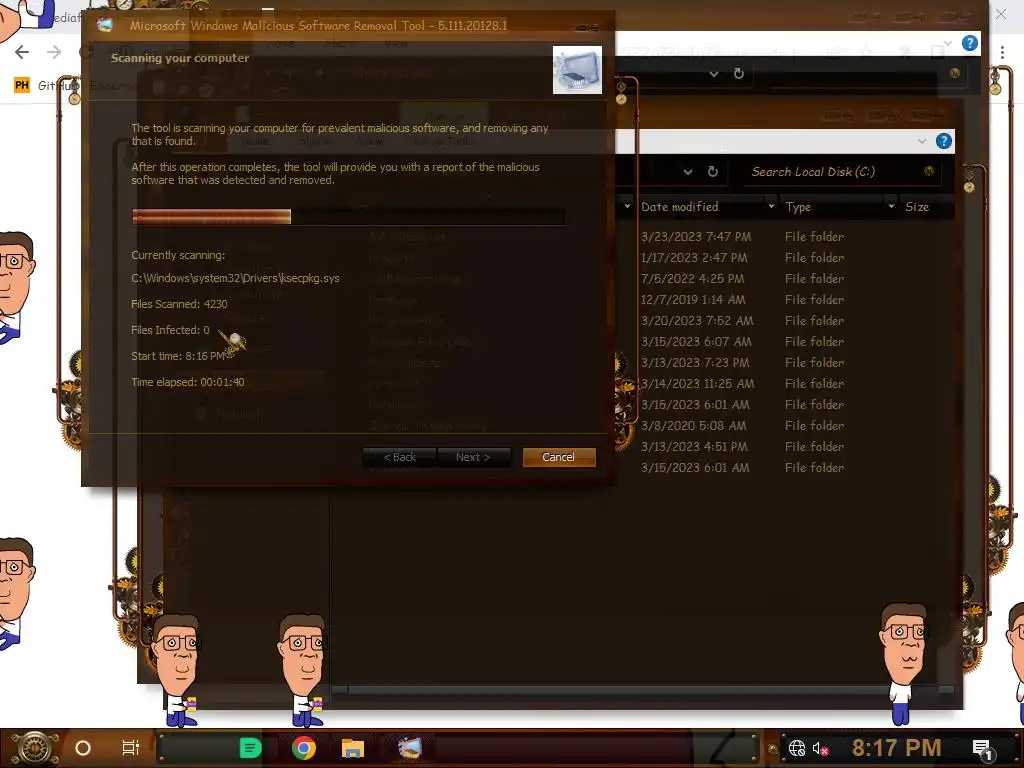The width and height of the screenshot is (1024, 768).
Task: Click the 'Start time: 8:16 PM' text
Action: click(178, 356)
